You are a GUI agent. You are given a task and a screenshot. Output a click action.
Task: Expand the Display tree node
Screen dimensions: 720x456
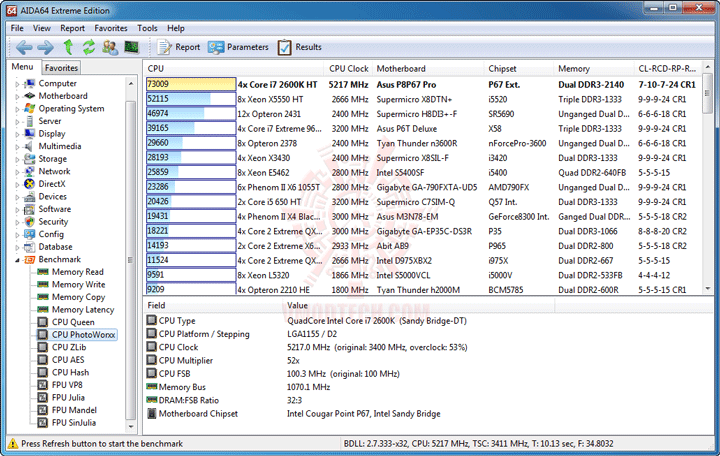pos(17,134)
